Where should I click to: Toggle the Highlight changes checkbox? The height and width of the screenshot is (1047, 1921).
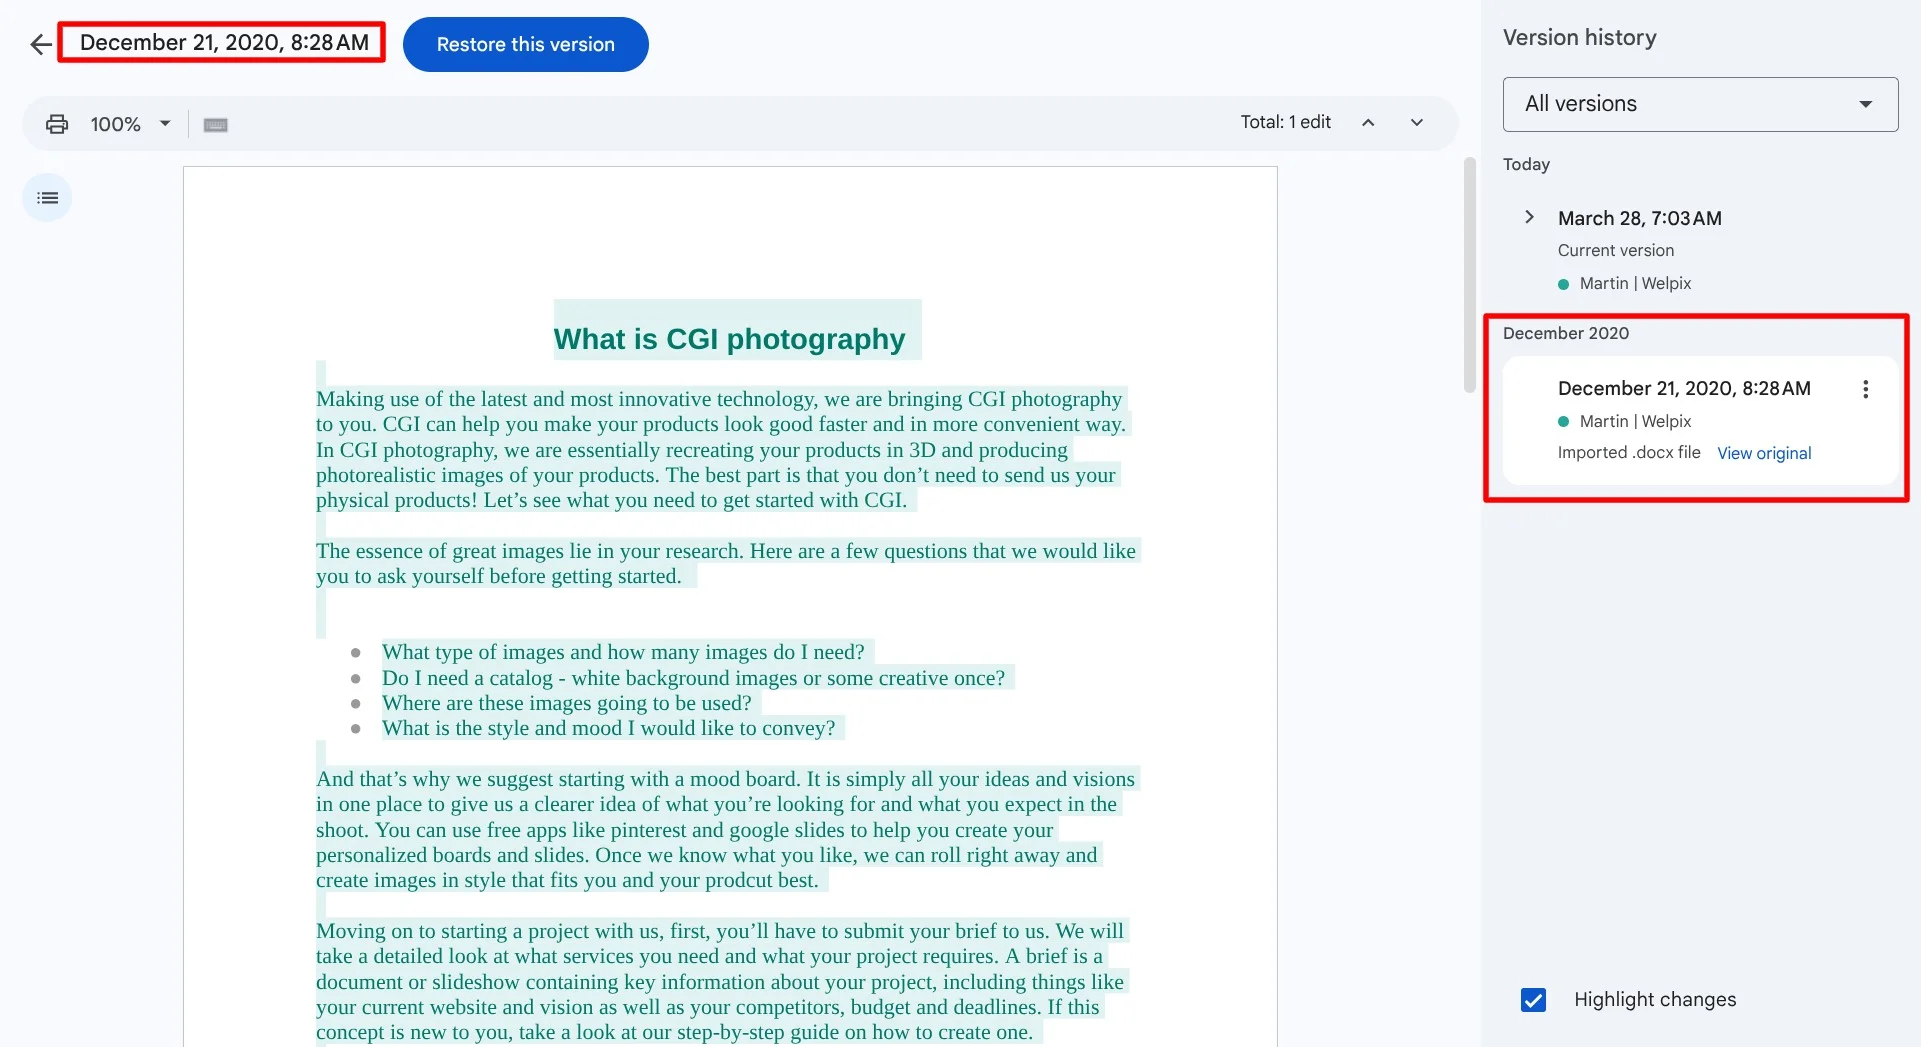[x=1533, y=1000]
